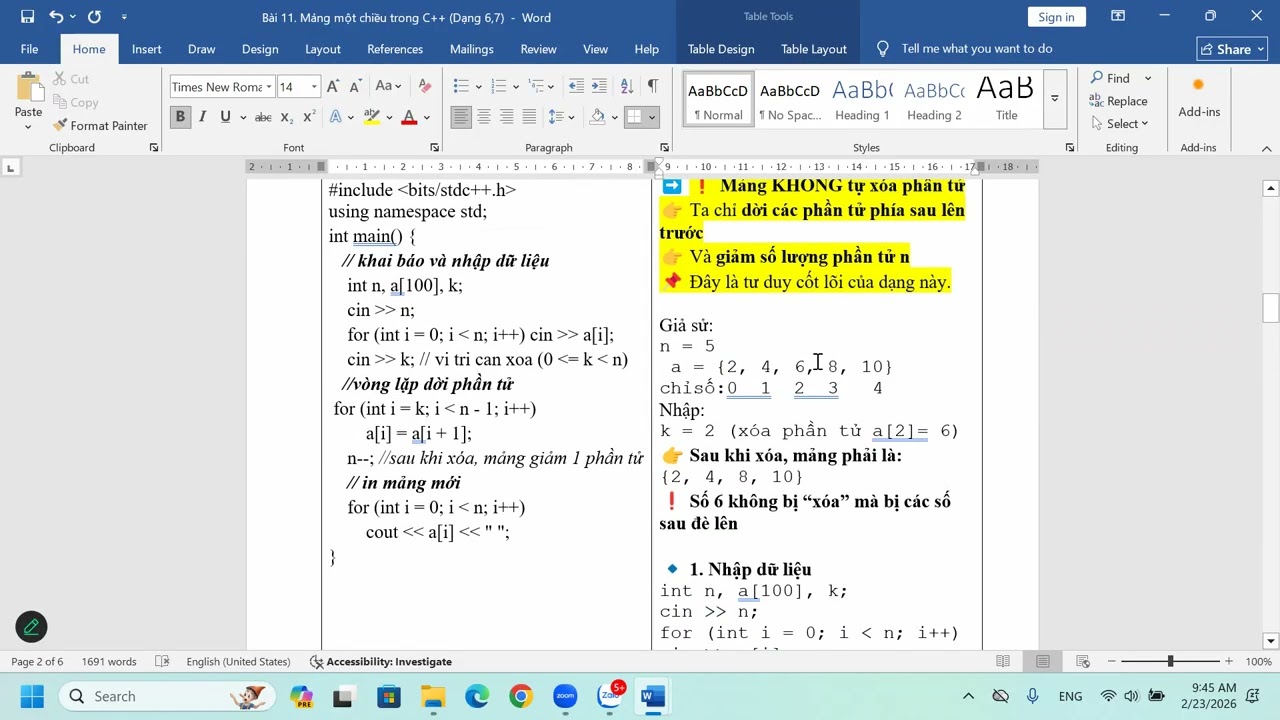Switch to Web Layout view icon
Screen dimensions: 1280x720
1083,661
